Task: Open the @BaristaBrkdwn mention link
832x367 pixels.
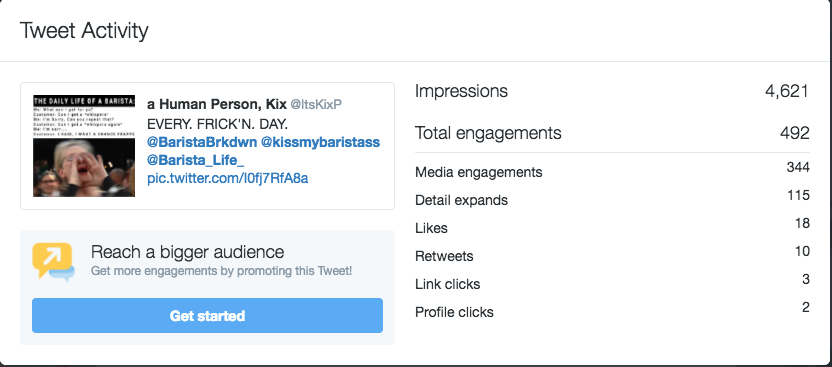Action: tap(202, 142)
